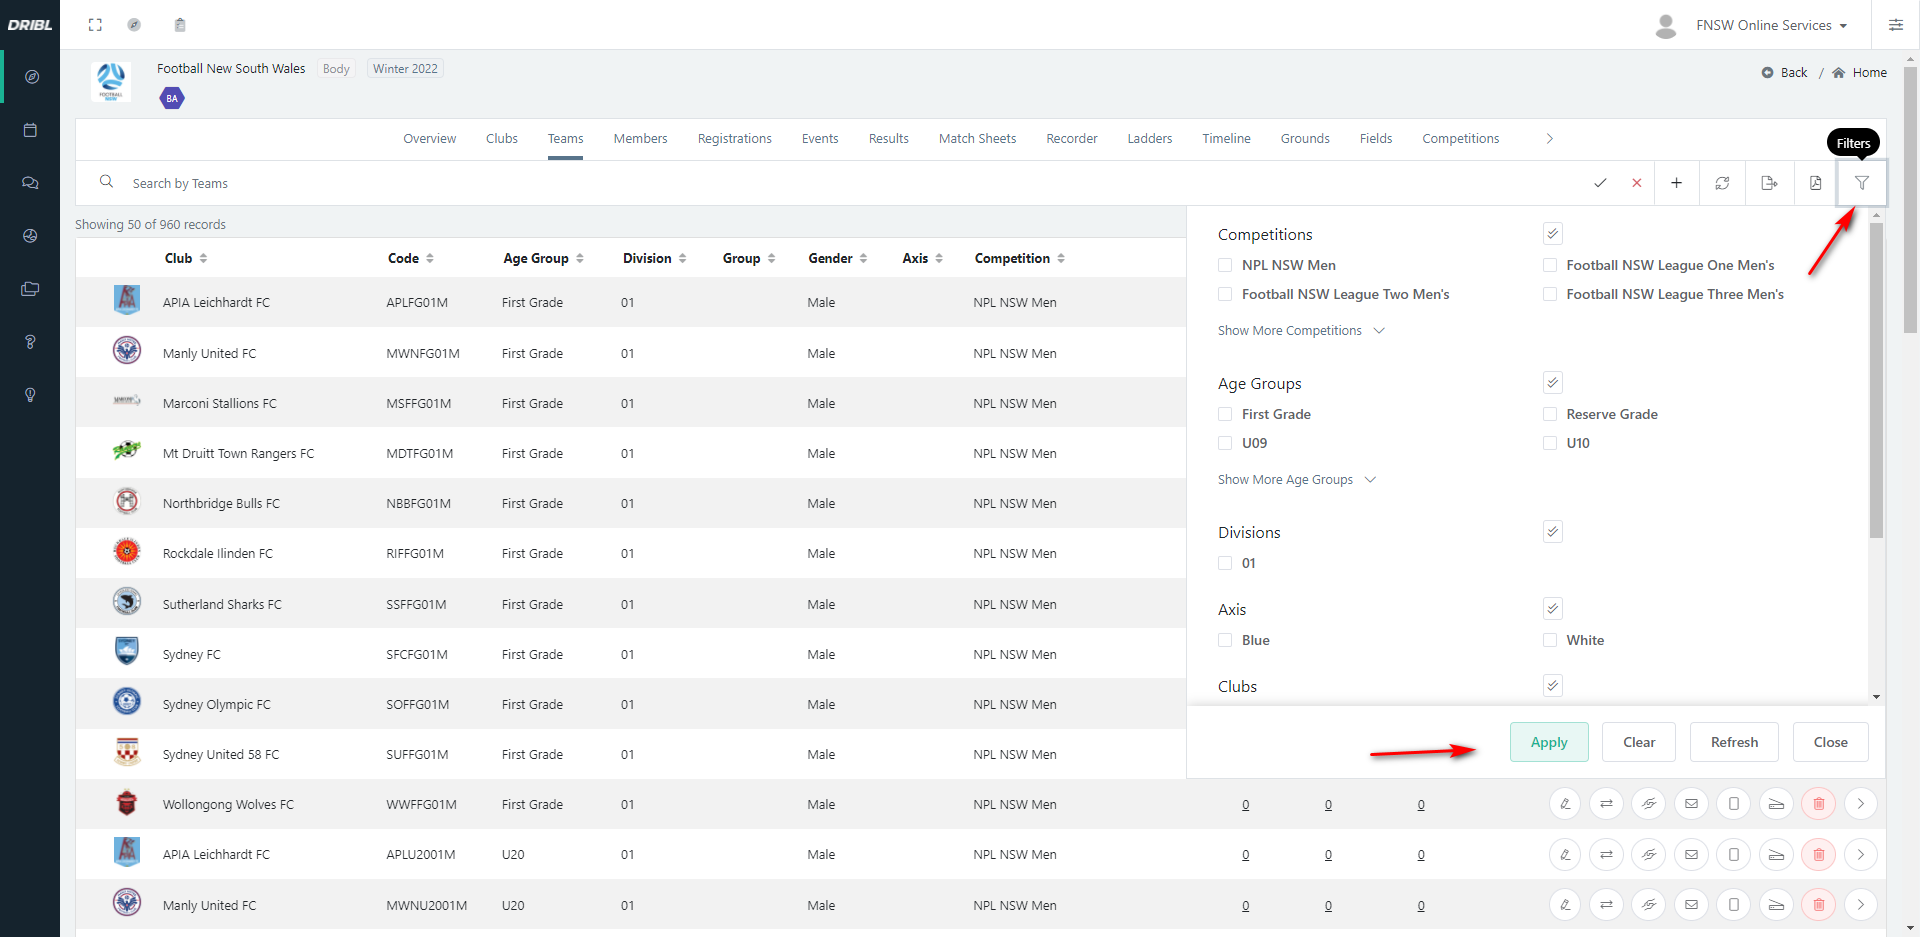The image size is (1920, 937).
Task: Switch to the Match Sheets tab
Action: click(977, 138)
